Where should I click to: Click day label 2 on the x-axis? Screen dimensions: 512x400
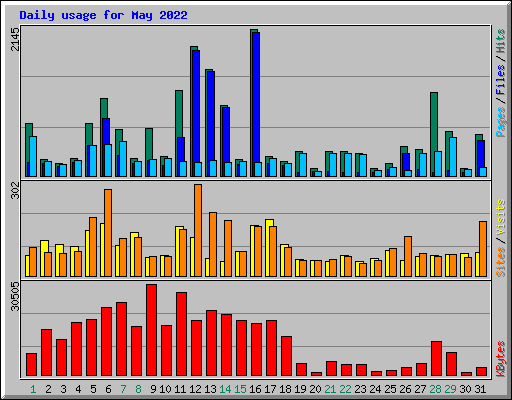tap(48, 389)
